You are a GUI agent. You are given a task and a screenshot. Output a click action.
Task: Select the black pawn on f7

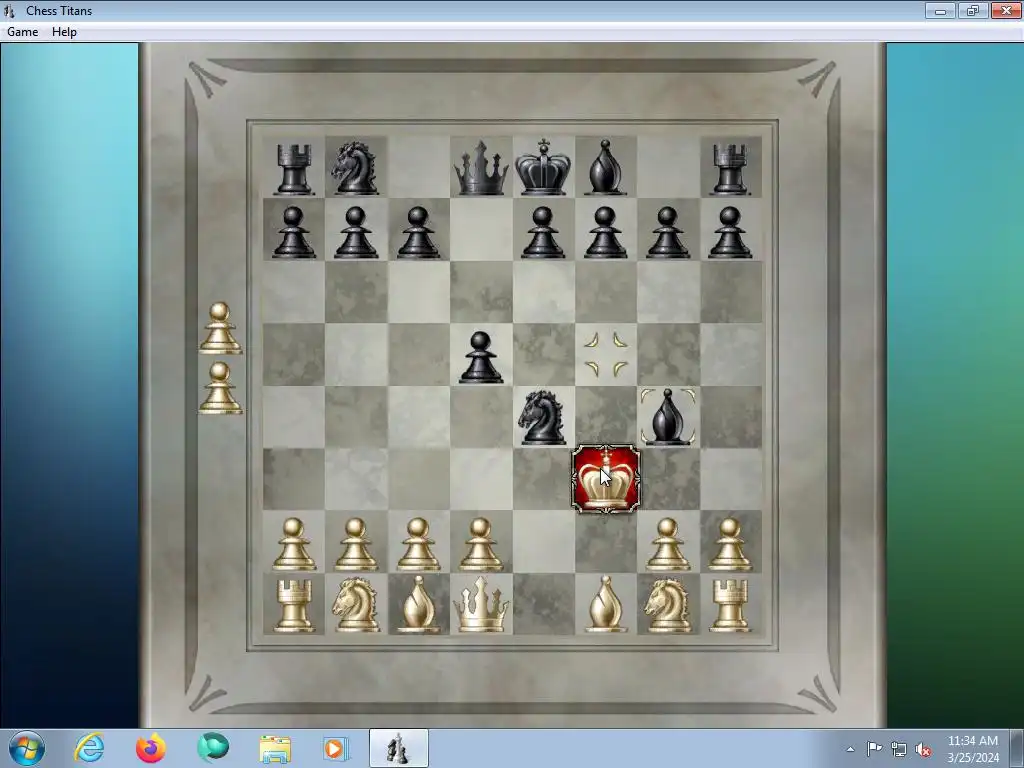tap(605, 232)
